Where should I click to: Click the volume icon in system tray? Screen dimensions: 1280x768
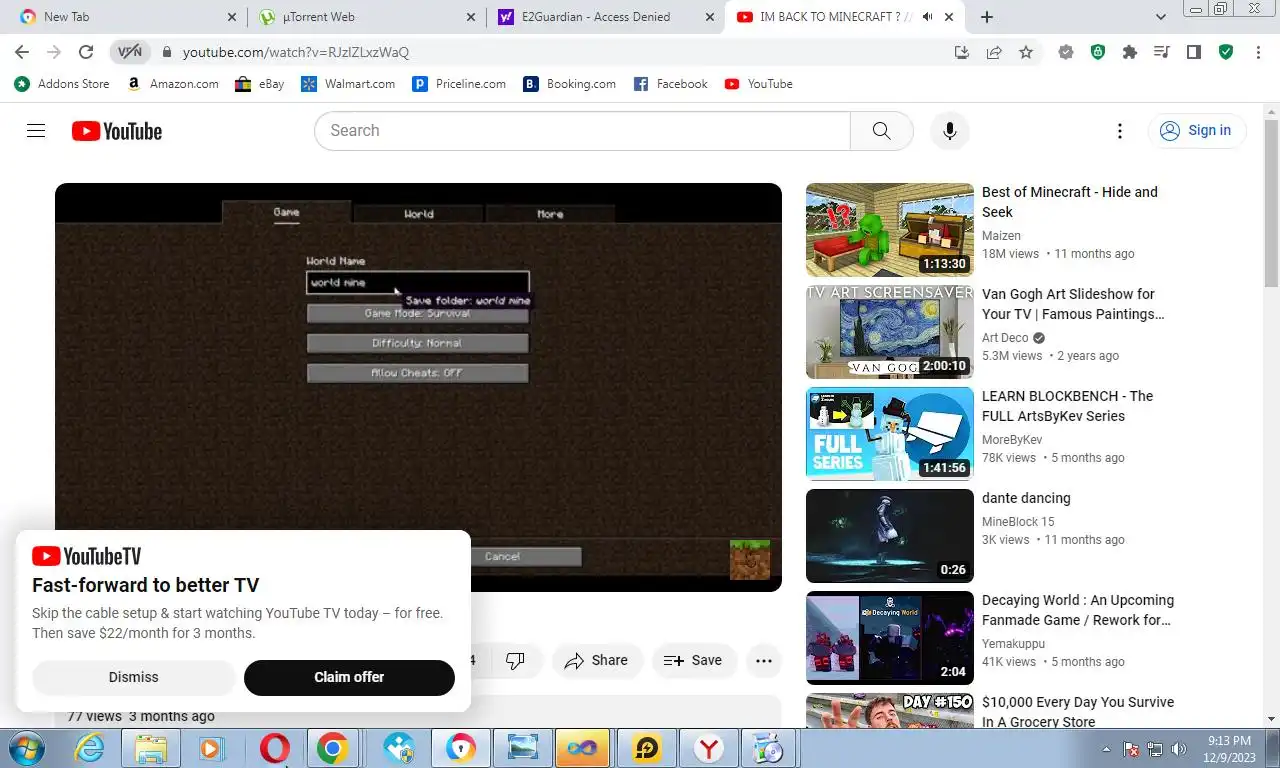pos(1179,749)
